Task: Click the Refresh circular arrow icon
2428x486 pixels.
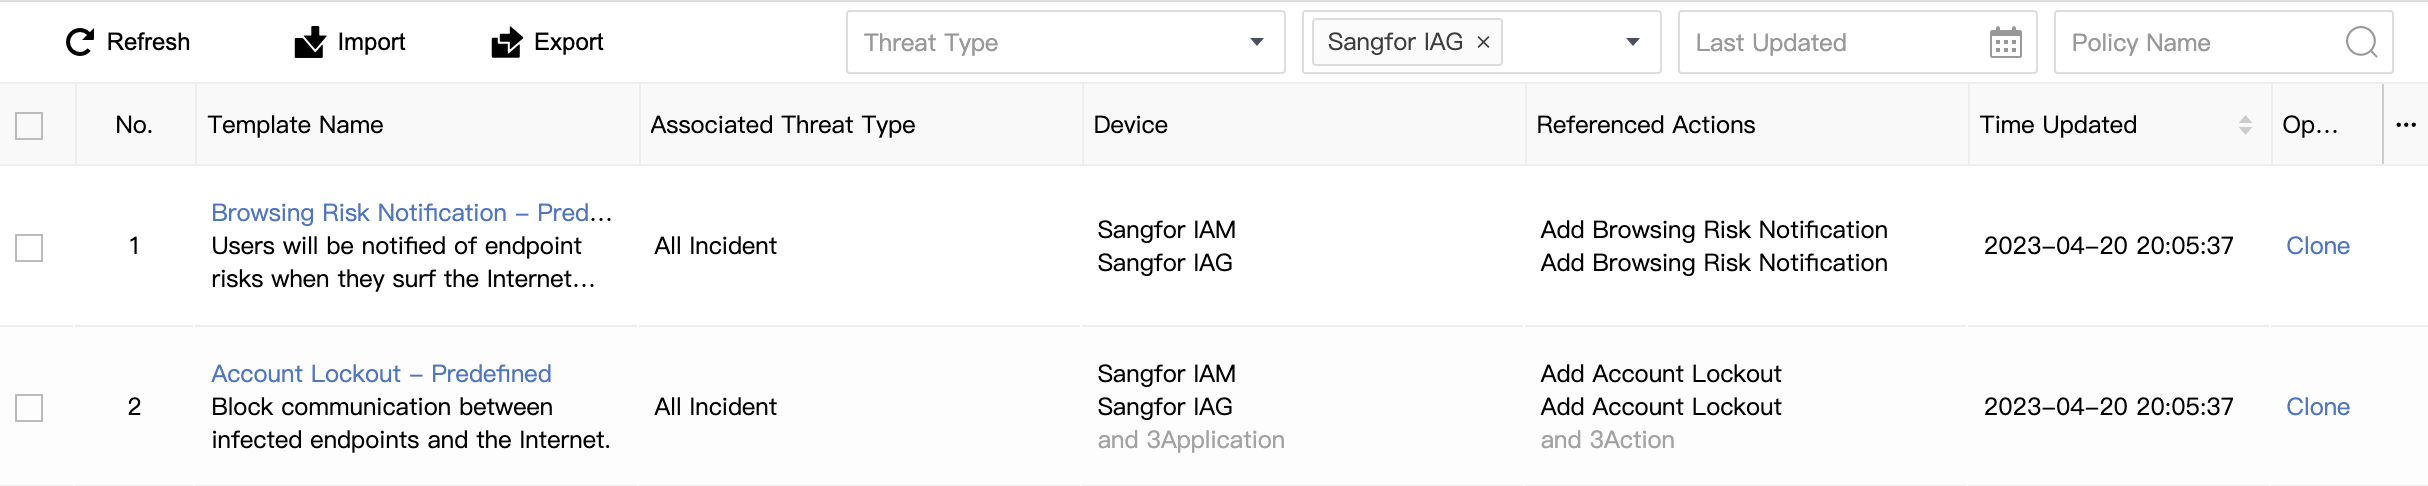Action: click(x=79, y=42)
